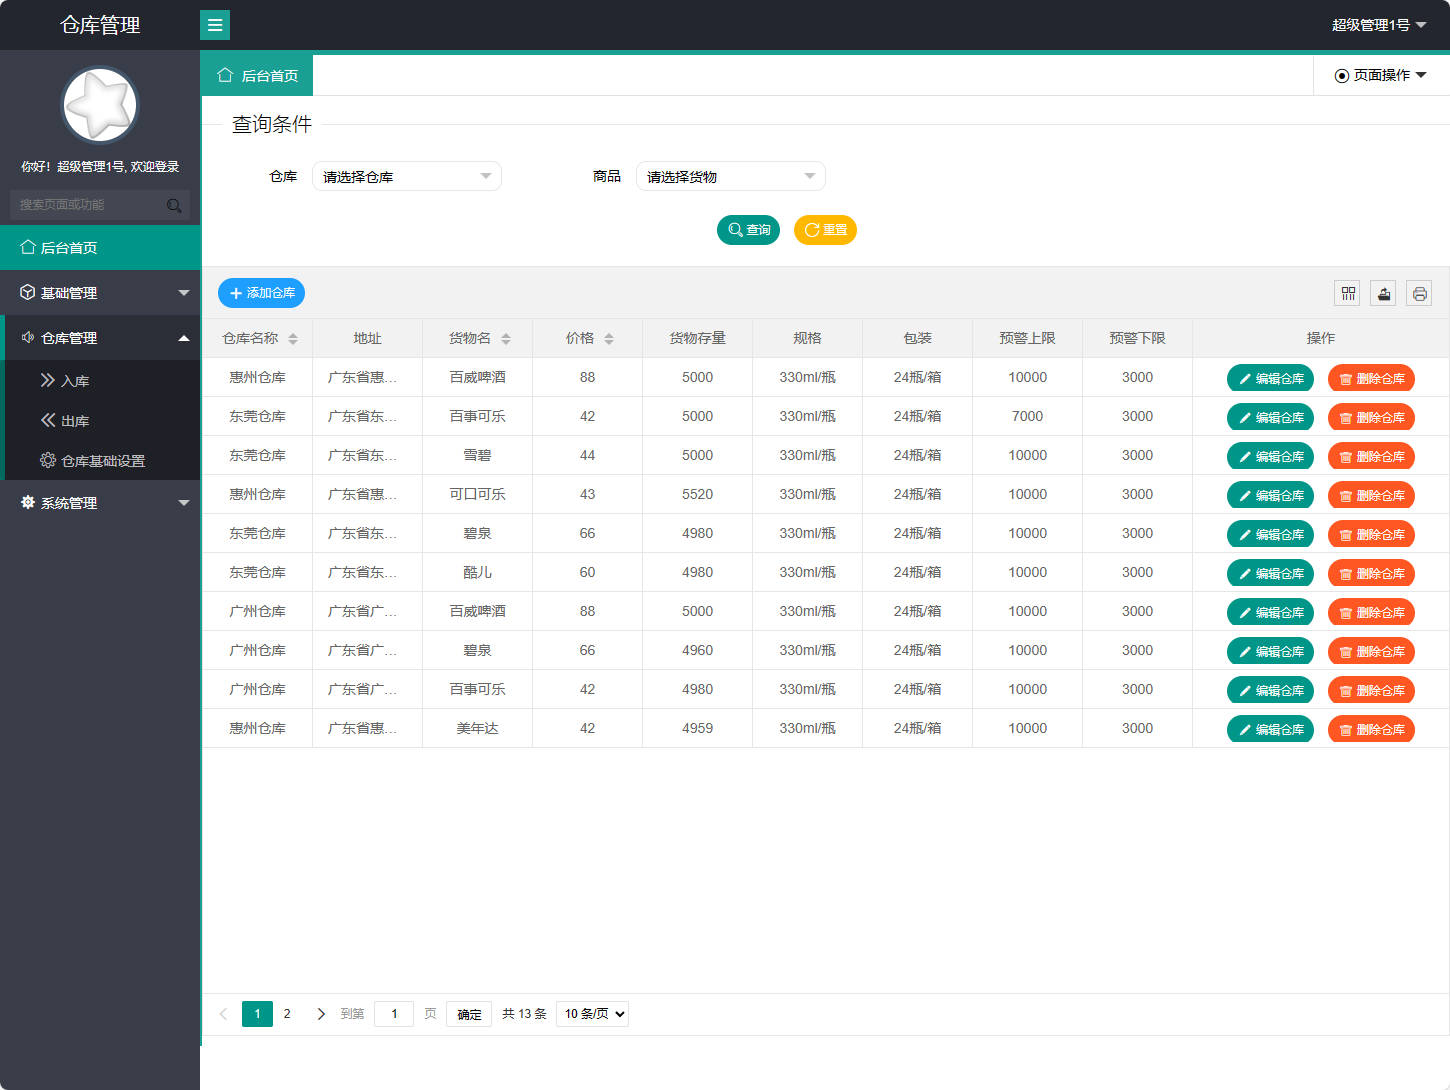Click the search magnifier in the sidebar search box
The width and height of the screenshot is (1450, 1090).
pyautogui.click(x=174, y=205)
